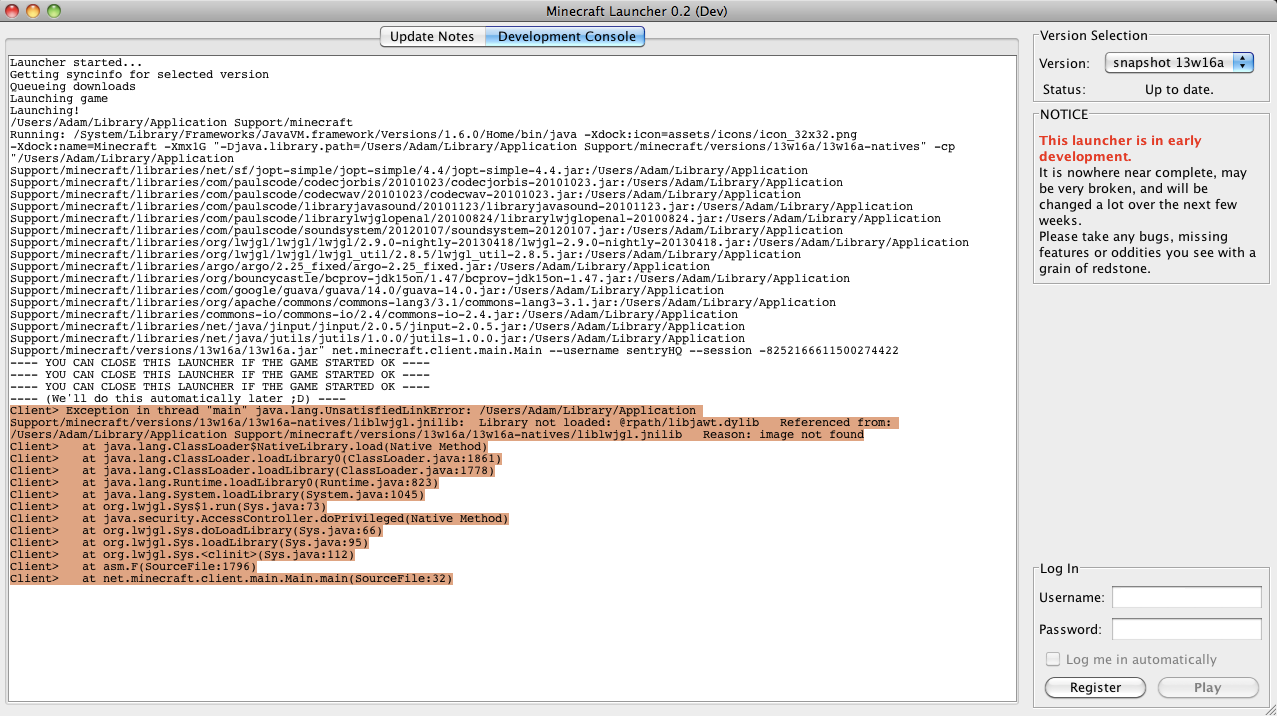Click the Username input field
The image size is (1280, 716).
click(x=1187, y=597)
